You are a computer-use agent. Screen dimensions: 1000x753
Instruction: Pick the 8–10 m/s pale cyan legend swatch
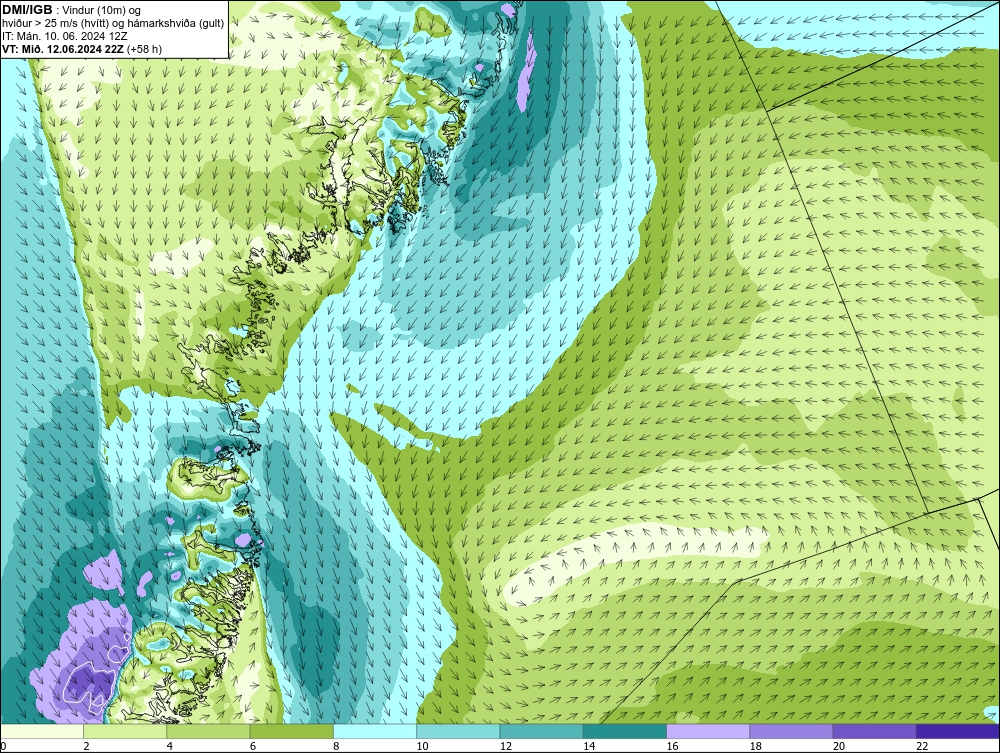tap(375, 731)
